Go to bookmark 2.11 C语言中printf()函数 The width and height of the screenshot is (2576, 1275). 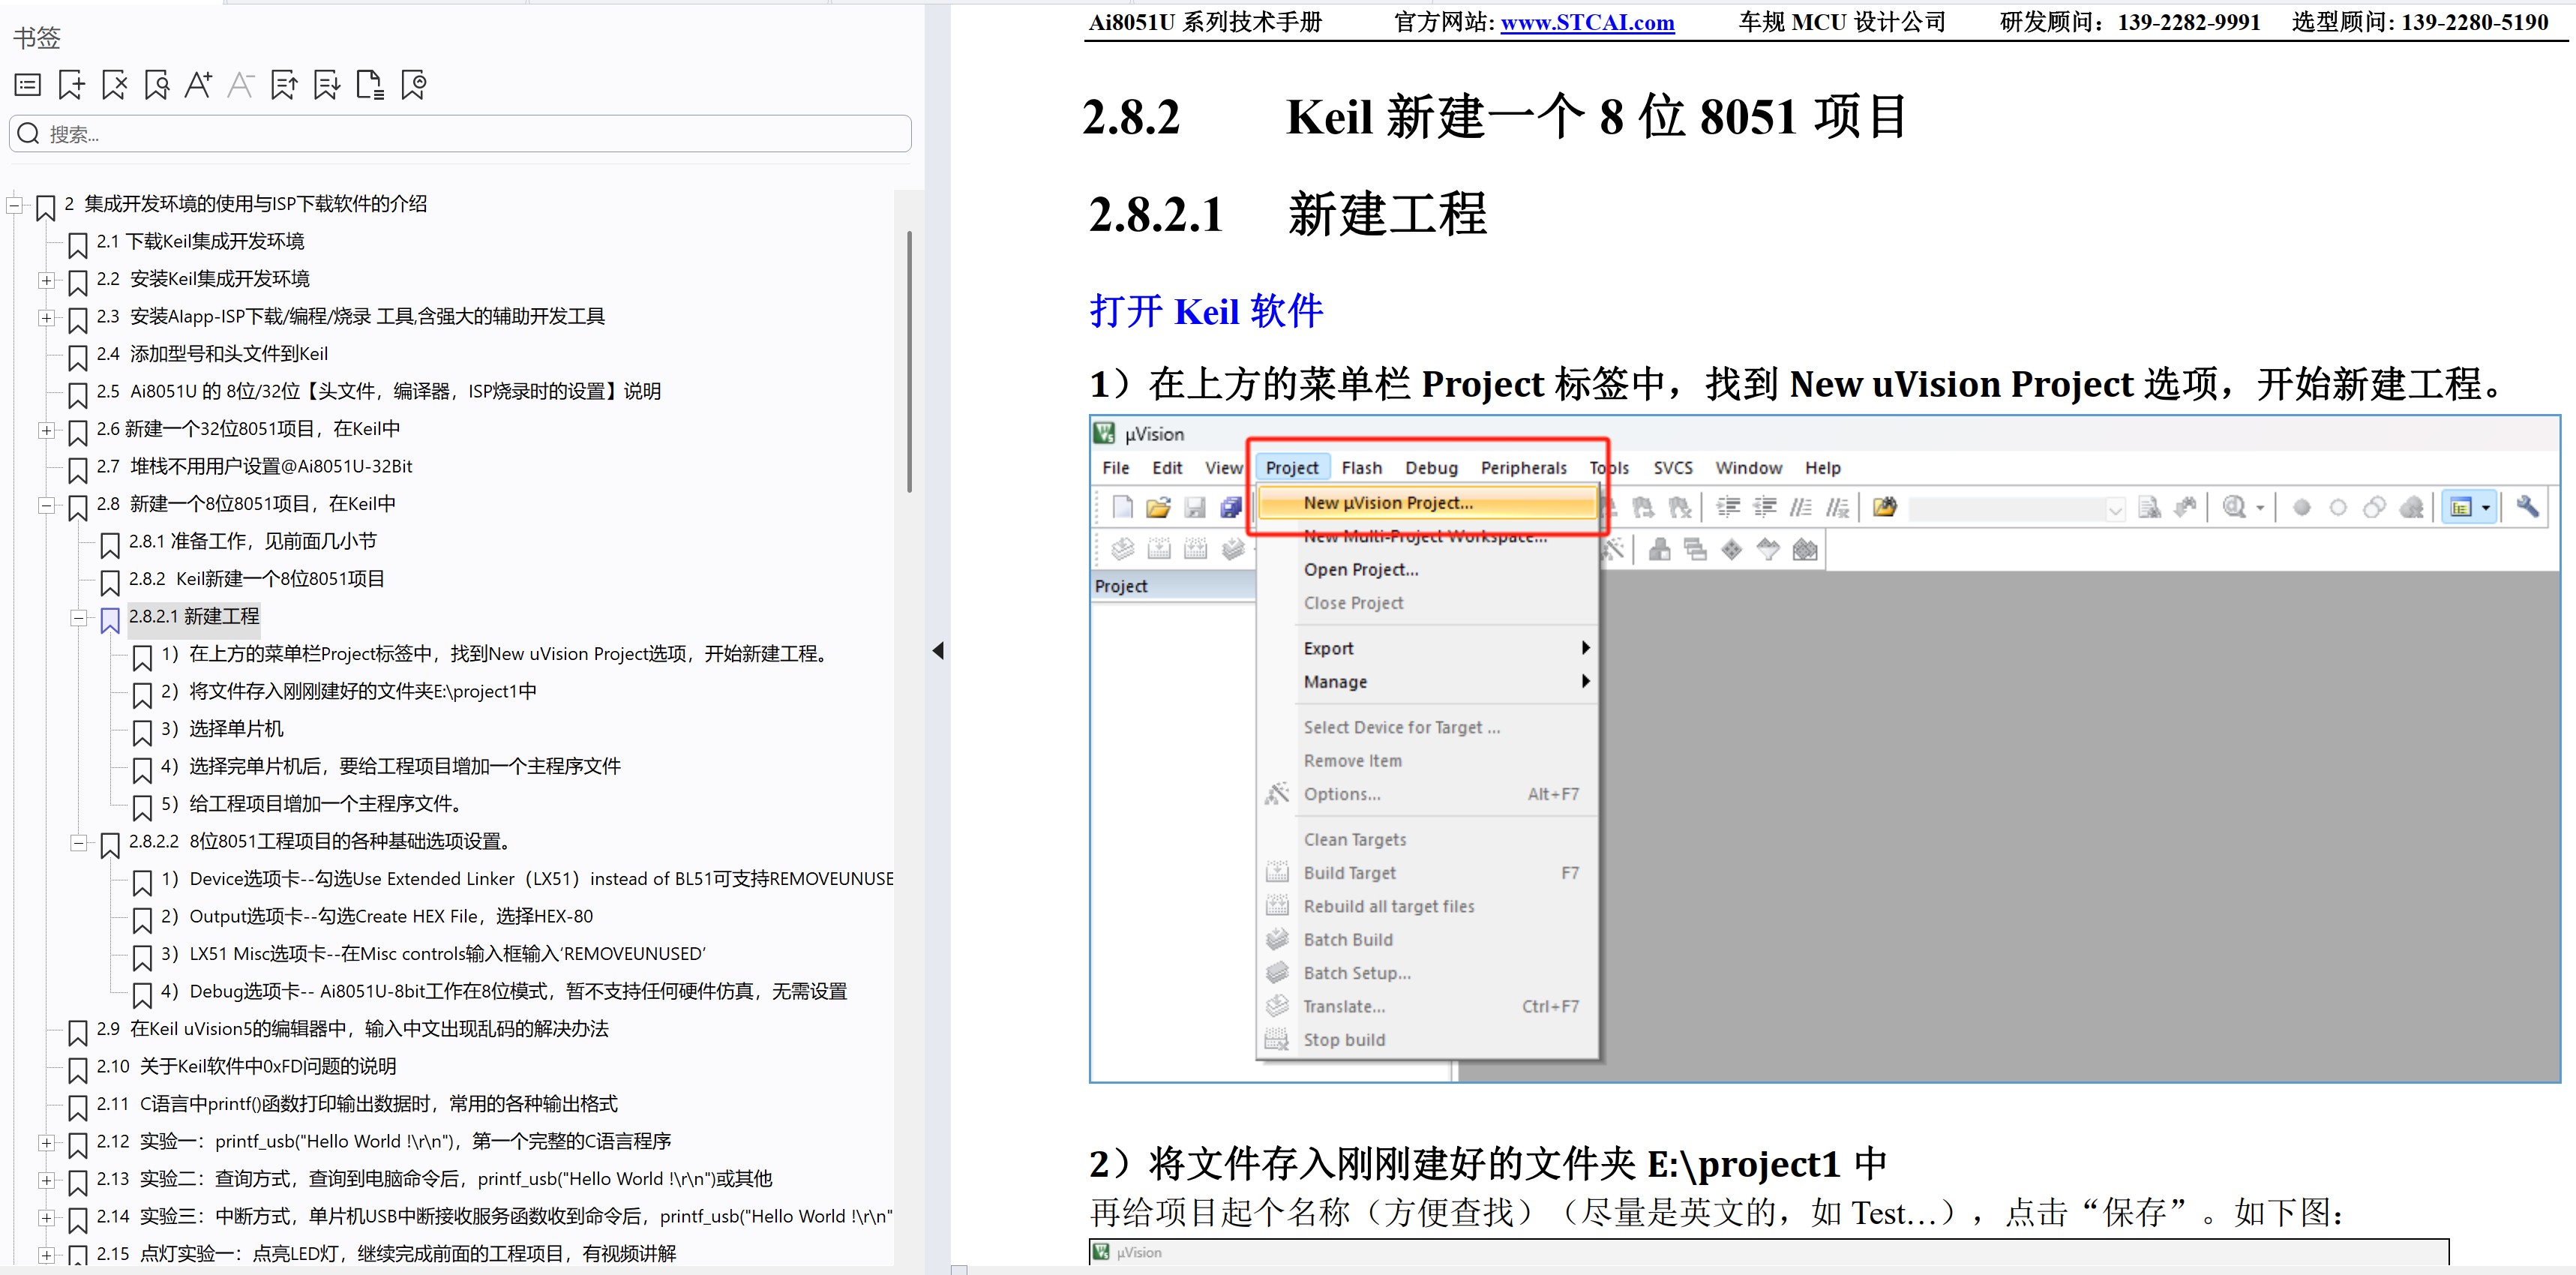coord(357,1104)
